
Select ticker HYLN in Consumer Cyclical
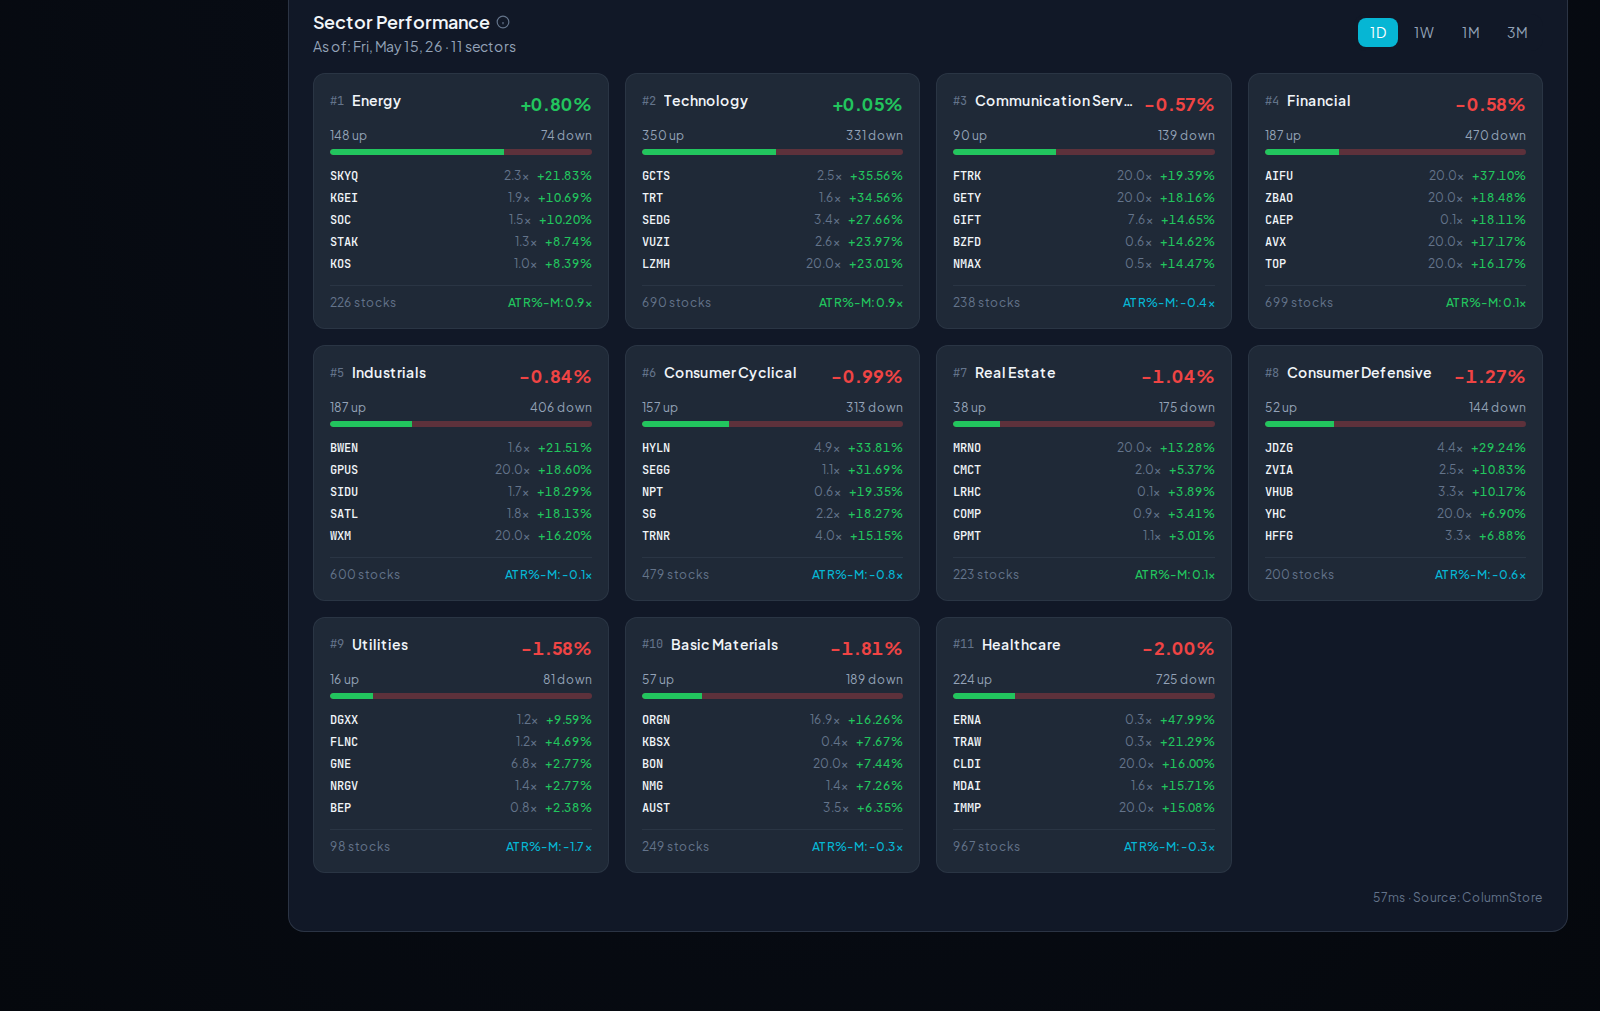656,448
